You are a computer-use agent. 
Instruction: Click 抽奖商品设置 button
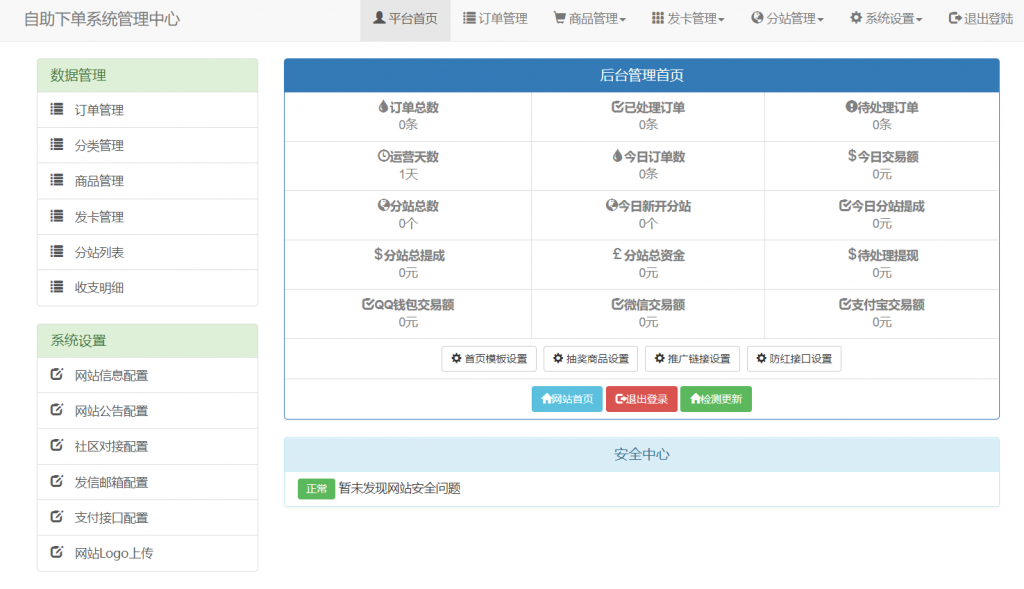(x=591, y=358)
